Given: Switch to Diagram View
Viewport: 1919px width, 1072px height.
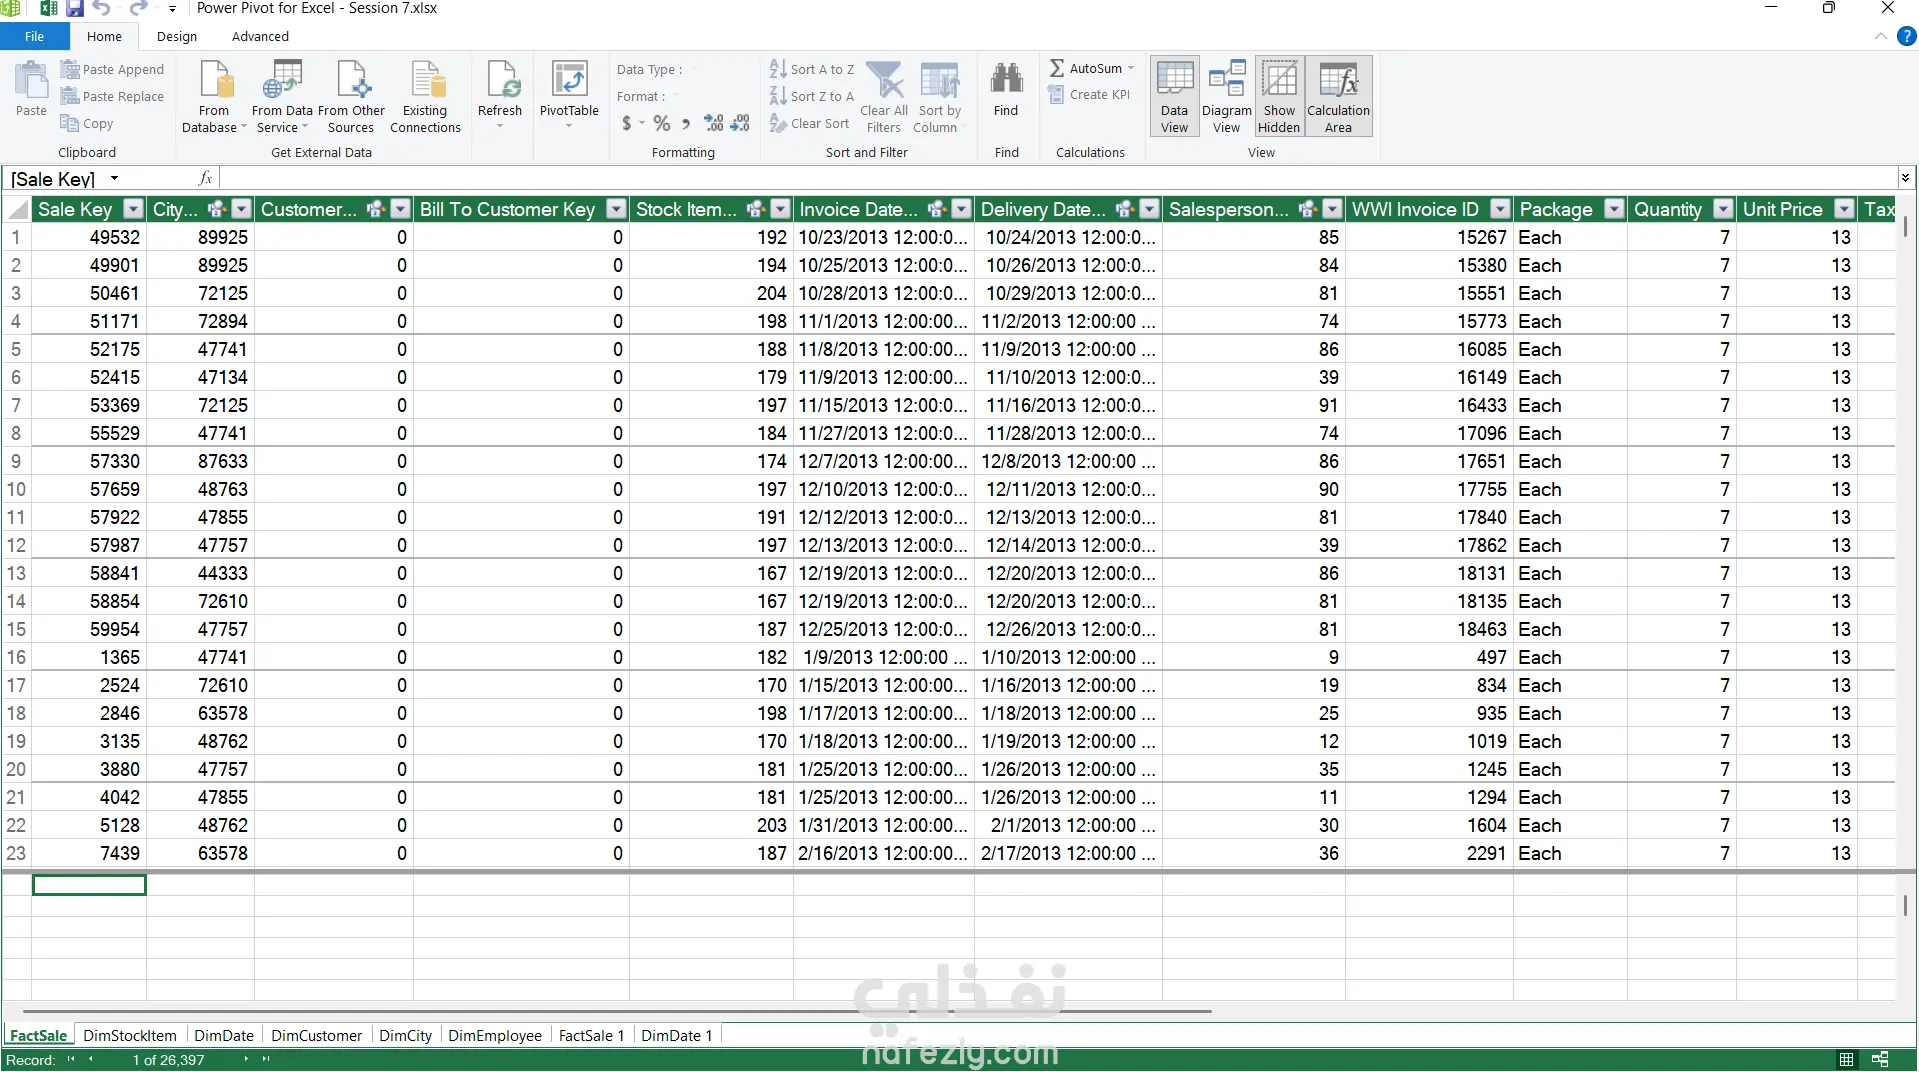Looking at the screenshot, I should (1226, 96).
